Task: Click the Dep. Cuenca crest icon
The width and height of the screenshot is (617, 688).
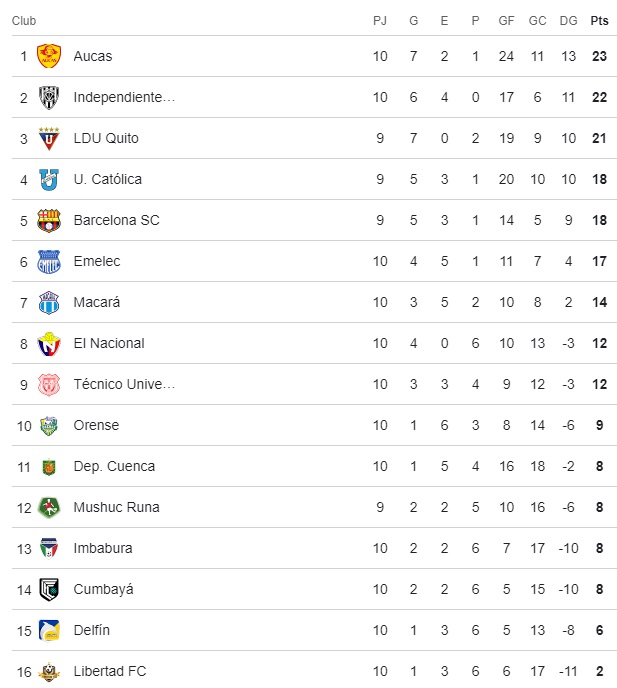Action: pyautogui.click(x=49, y=466)
